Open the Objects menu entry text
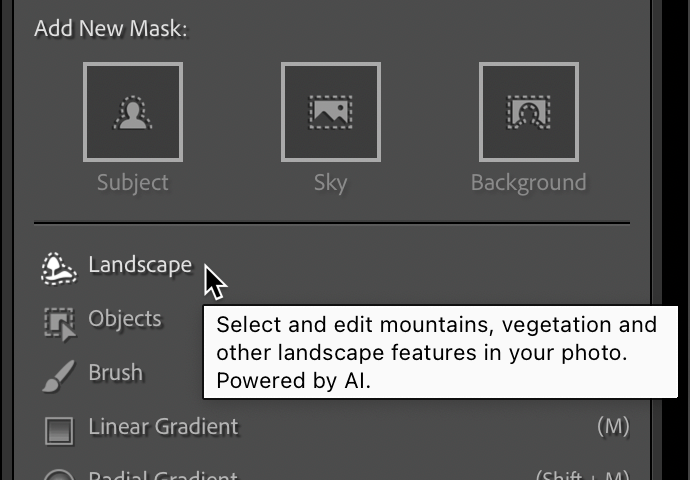 coord(125,319)
